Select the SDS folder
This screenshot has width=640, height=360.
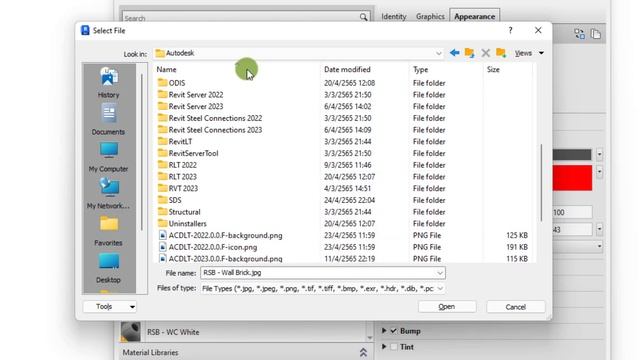pos(170,200)
